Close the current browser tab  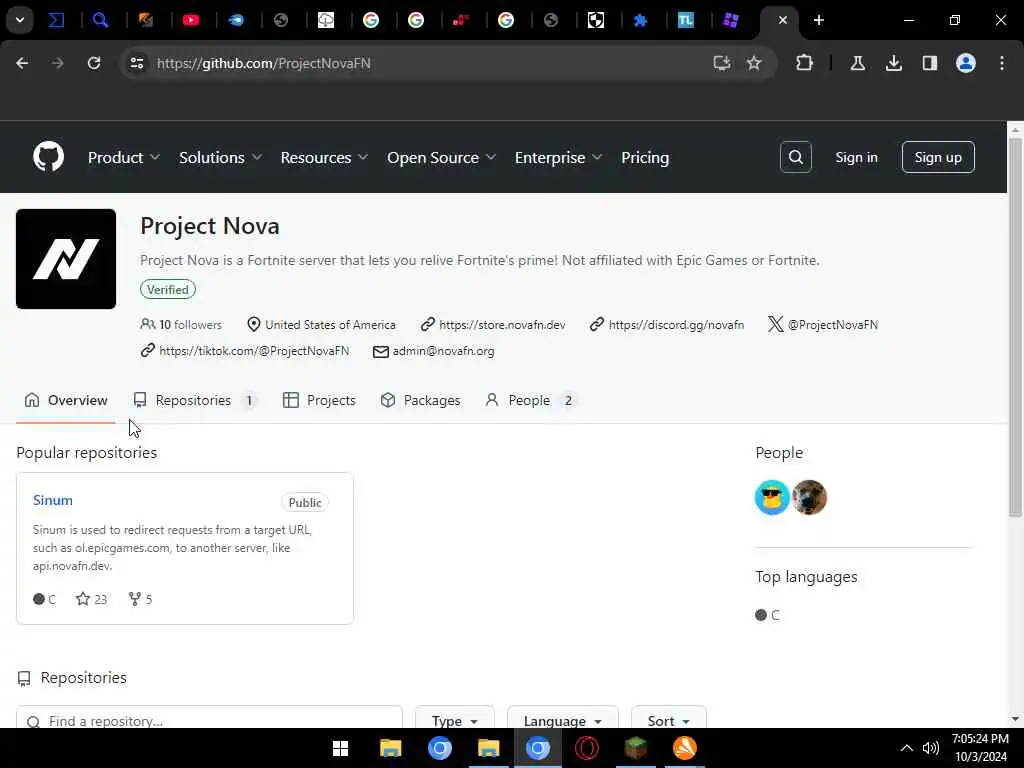(x=782, y=20)
